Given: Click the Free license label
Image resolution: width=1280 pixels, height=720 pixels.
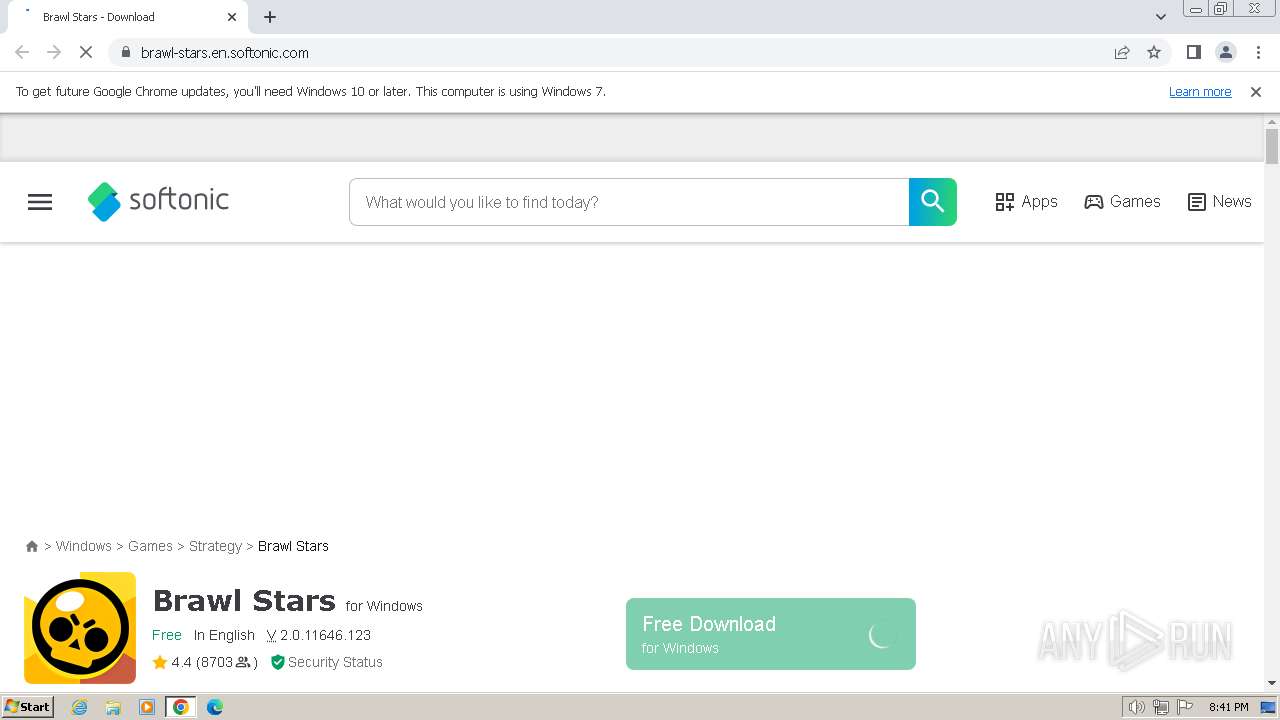Looking at the screenshot, I should (167, 635).
